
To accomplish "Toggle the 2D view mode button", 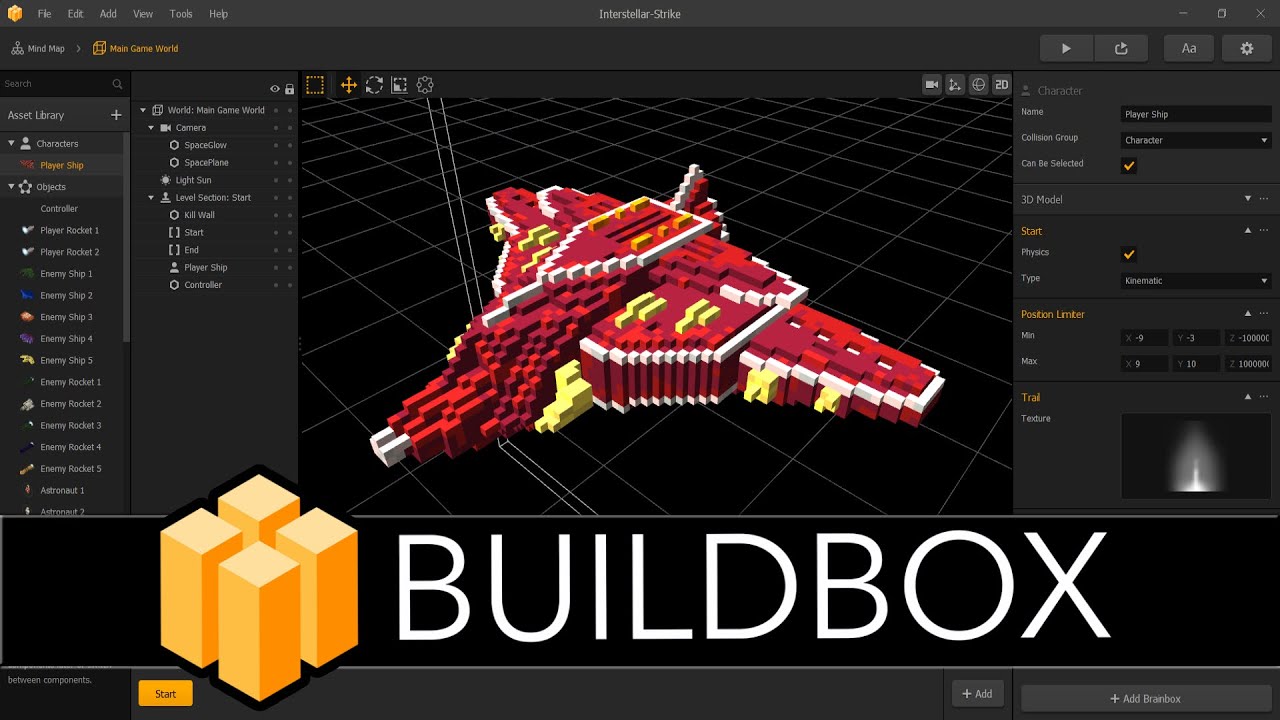I will click(x=1001, y=85).
